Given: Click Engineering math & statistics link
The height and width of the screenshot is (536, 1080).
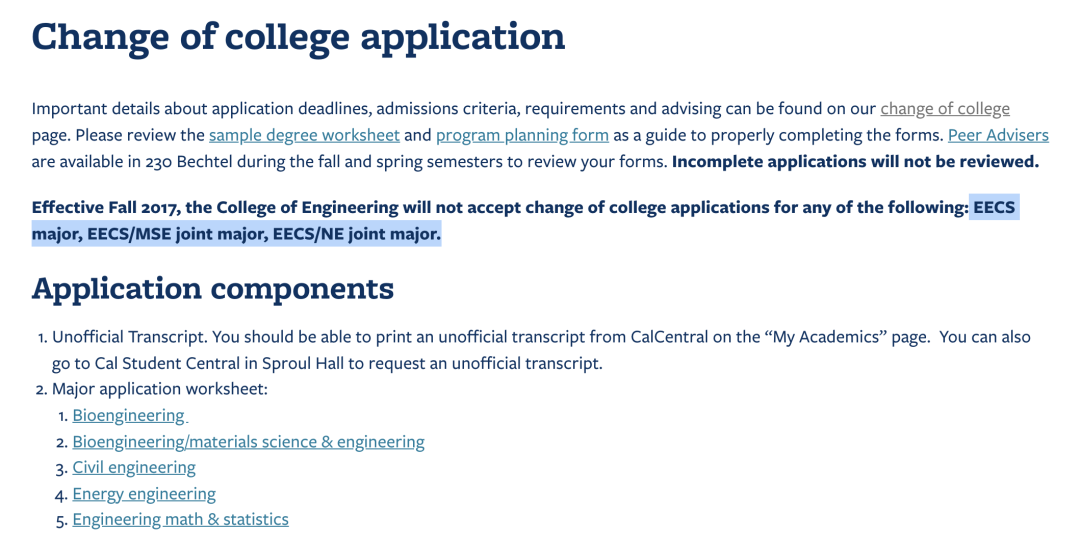Looking at the screenshot, I should click(x=180, y=519).
